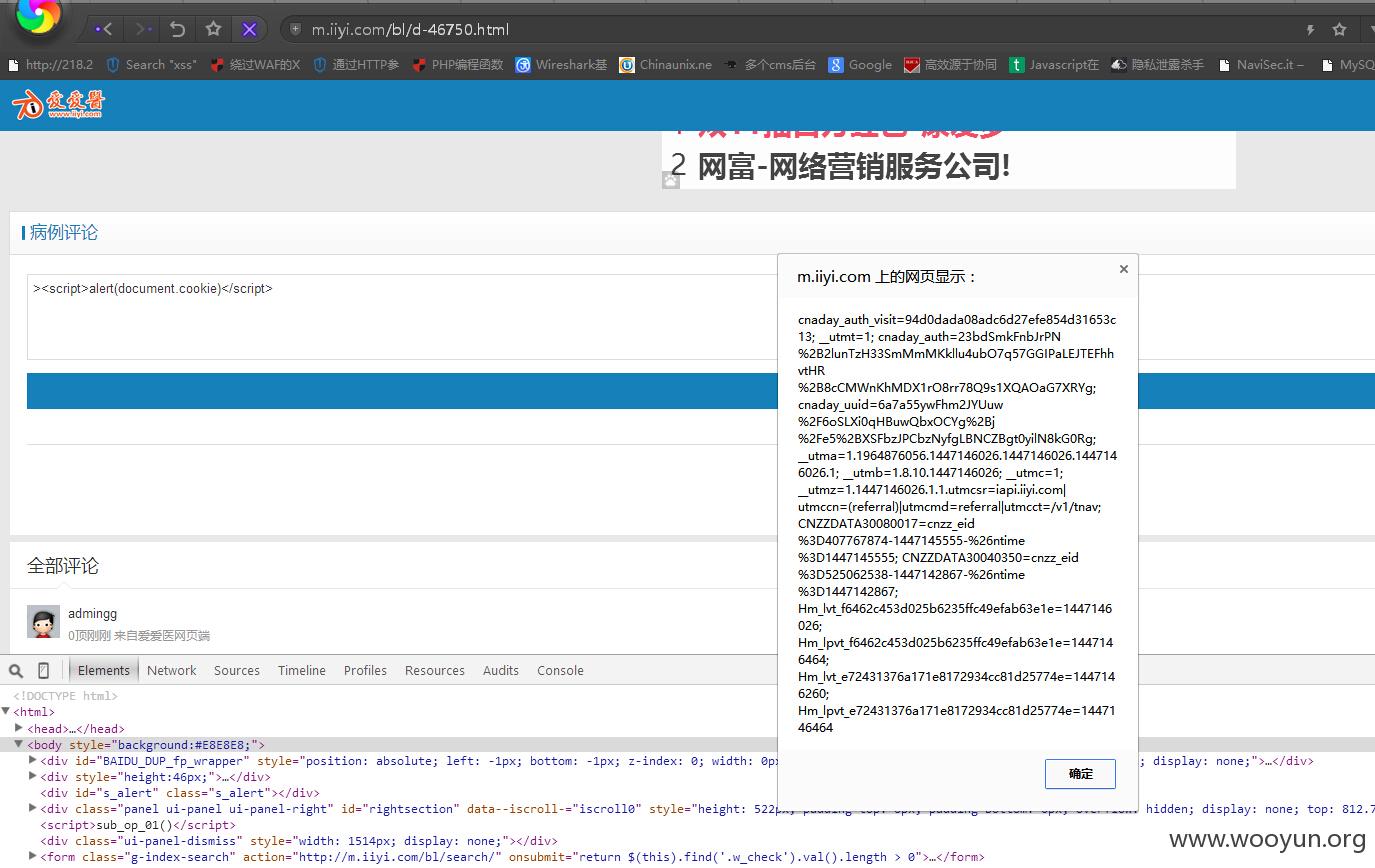Click the admingg user avatar
Image resolution: width=1375 pixels, height=868 pixels.
coord(43,622)
